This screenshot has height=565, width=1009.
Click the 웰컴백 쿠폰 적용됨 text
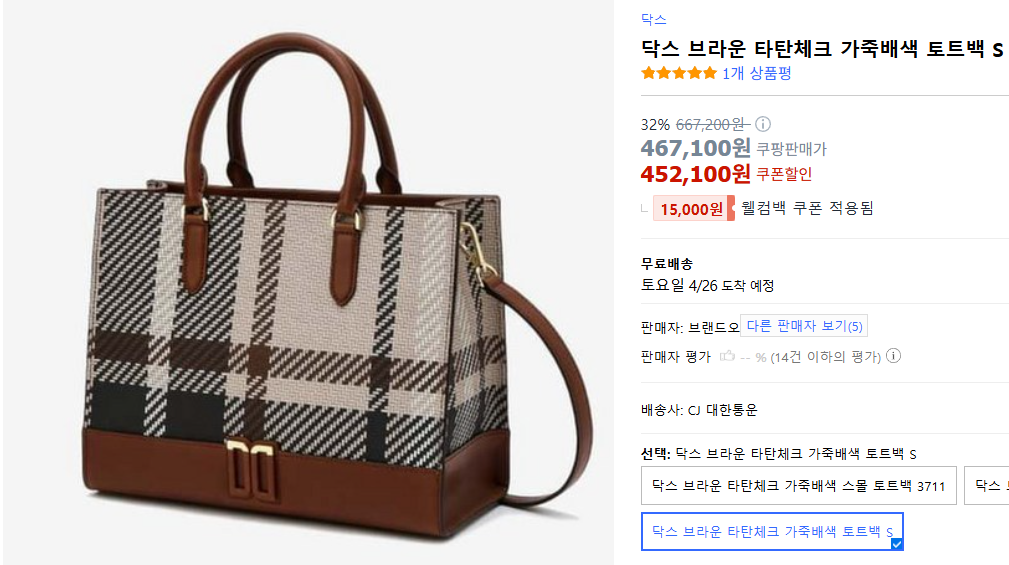[x=807, y=208]
